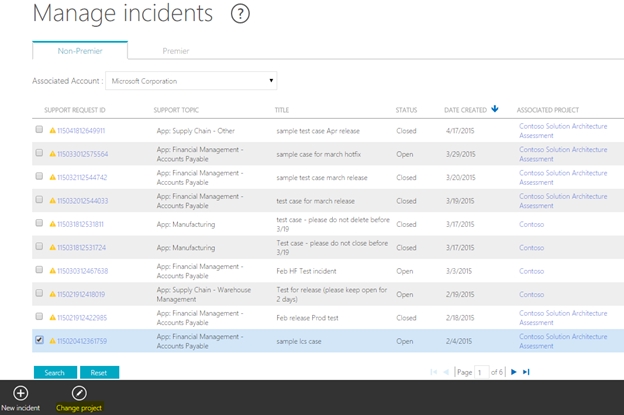Jump to last page arrow

point(527,372)
